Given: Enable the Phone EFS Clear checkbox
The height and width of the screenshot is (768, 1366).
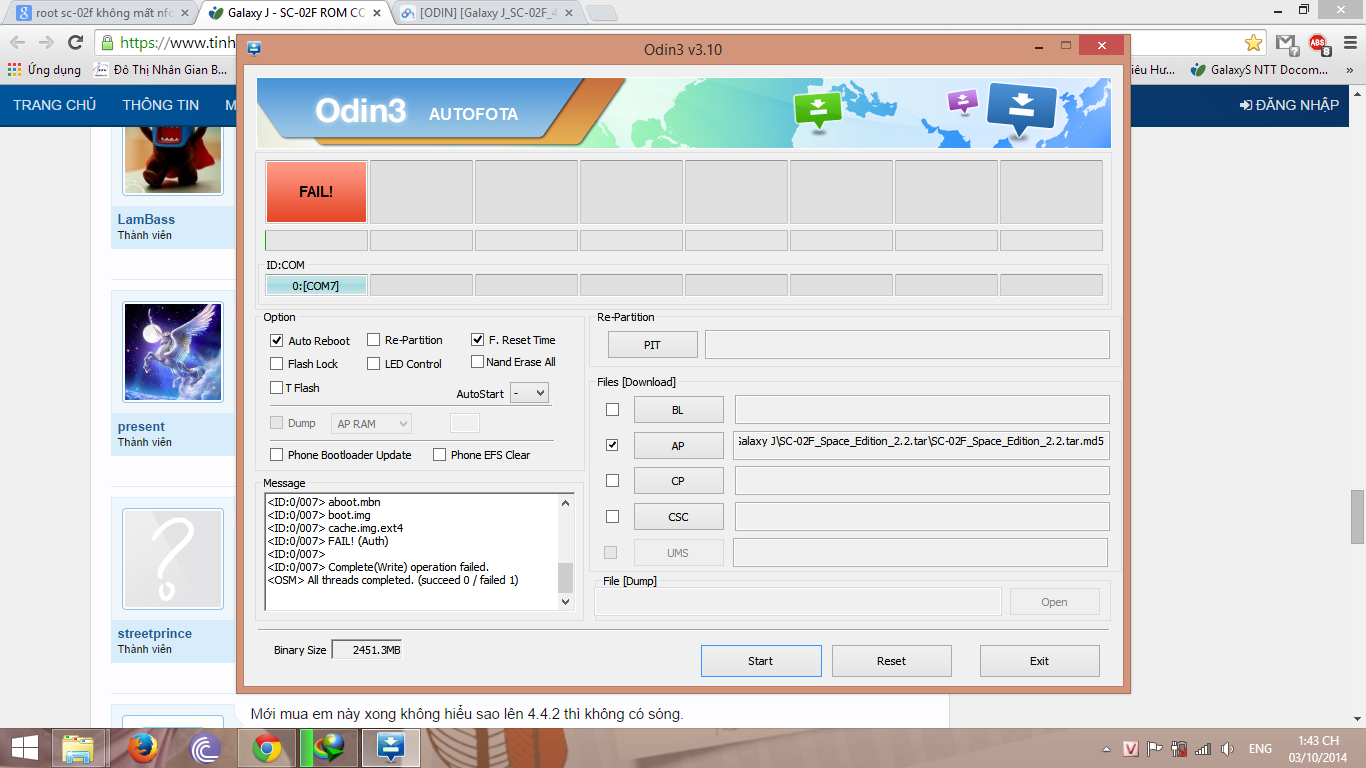Looking at the screenshot, I should 440,455.
